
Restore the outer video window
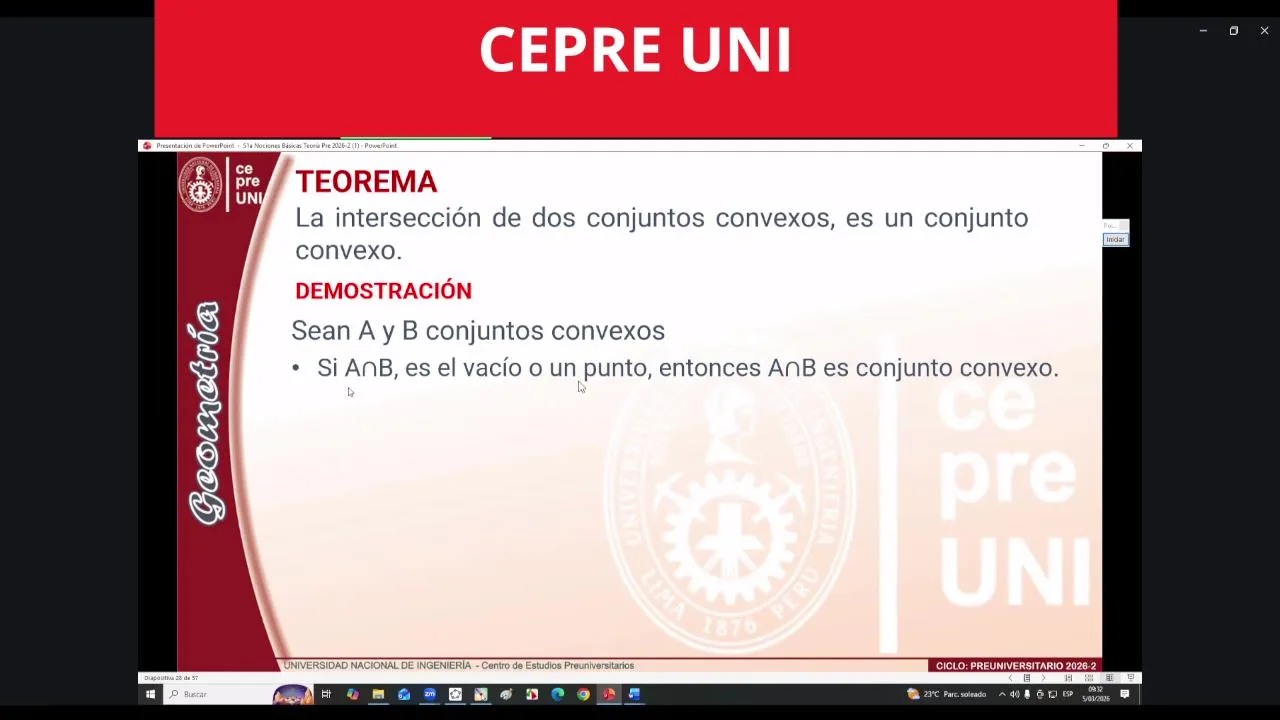(1234, 31)
